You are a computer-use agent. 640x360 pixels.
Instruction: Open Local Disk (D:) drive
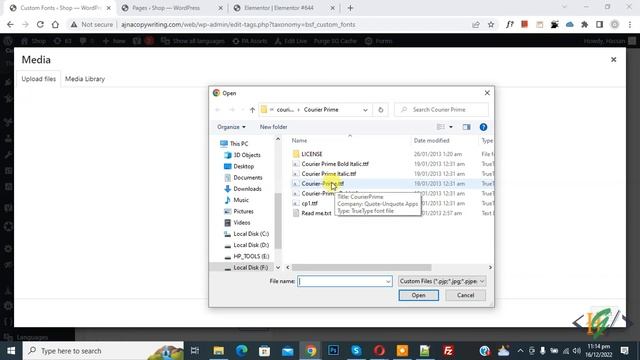click(x=251, y=245)
